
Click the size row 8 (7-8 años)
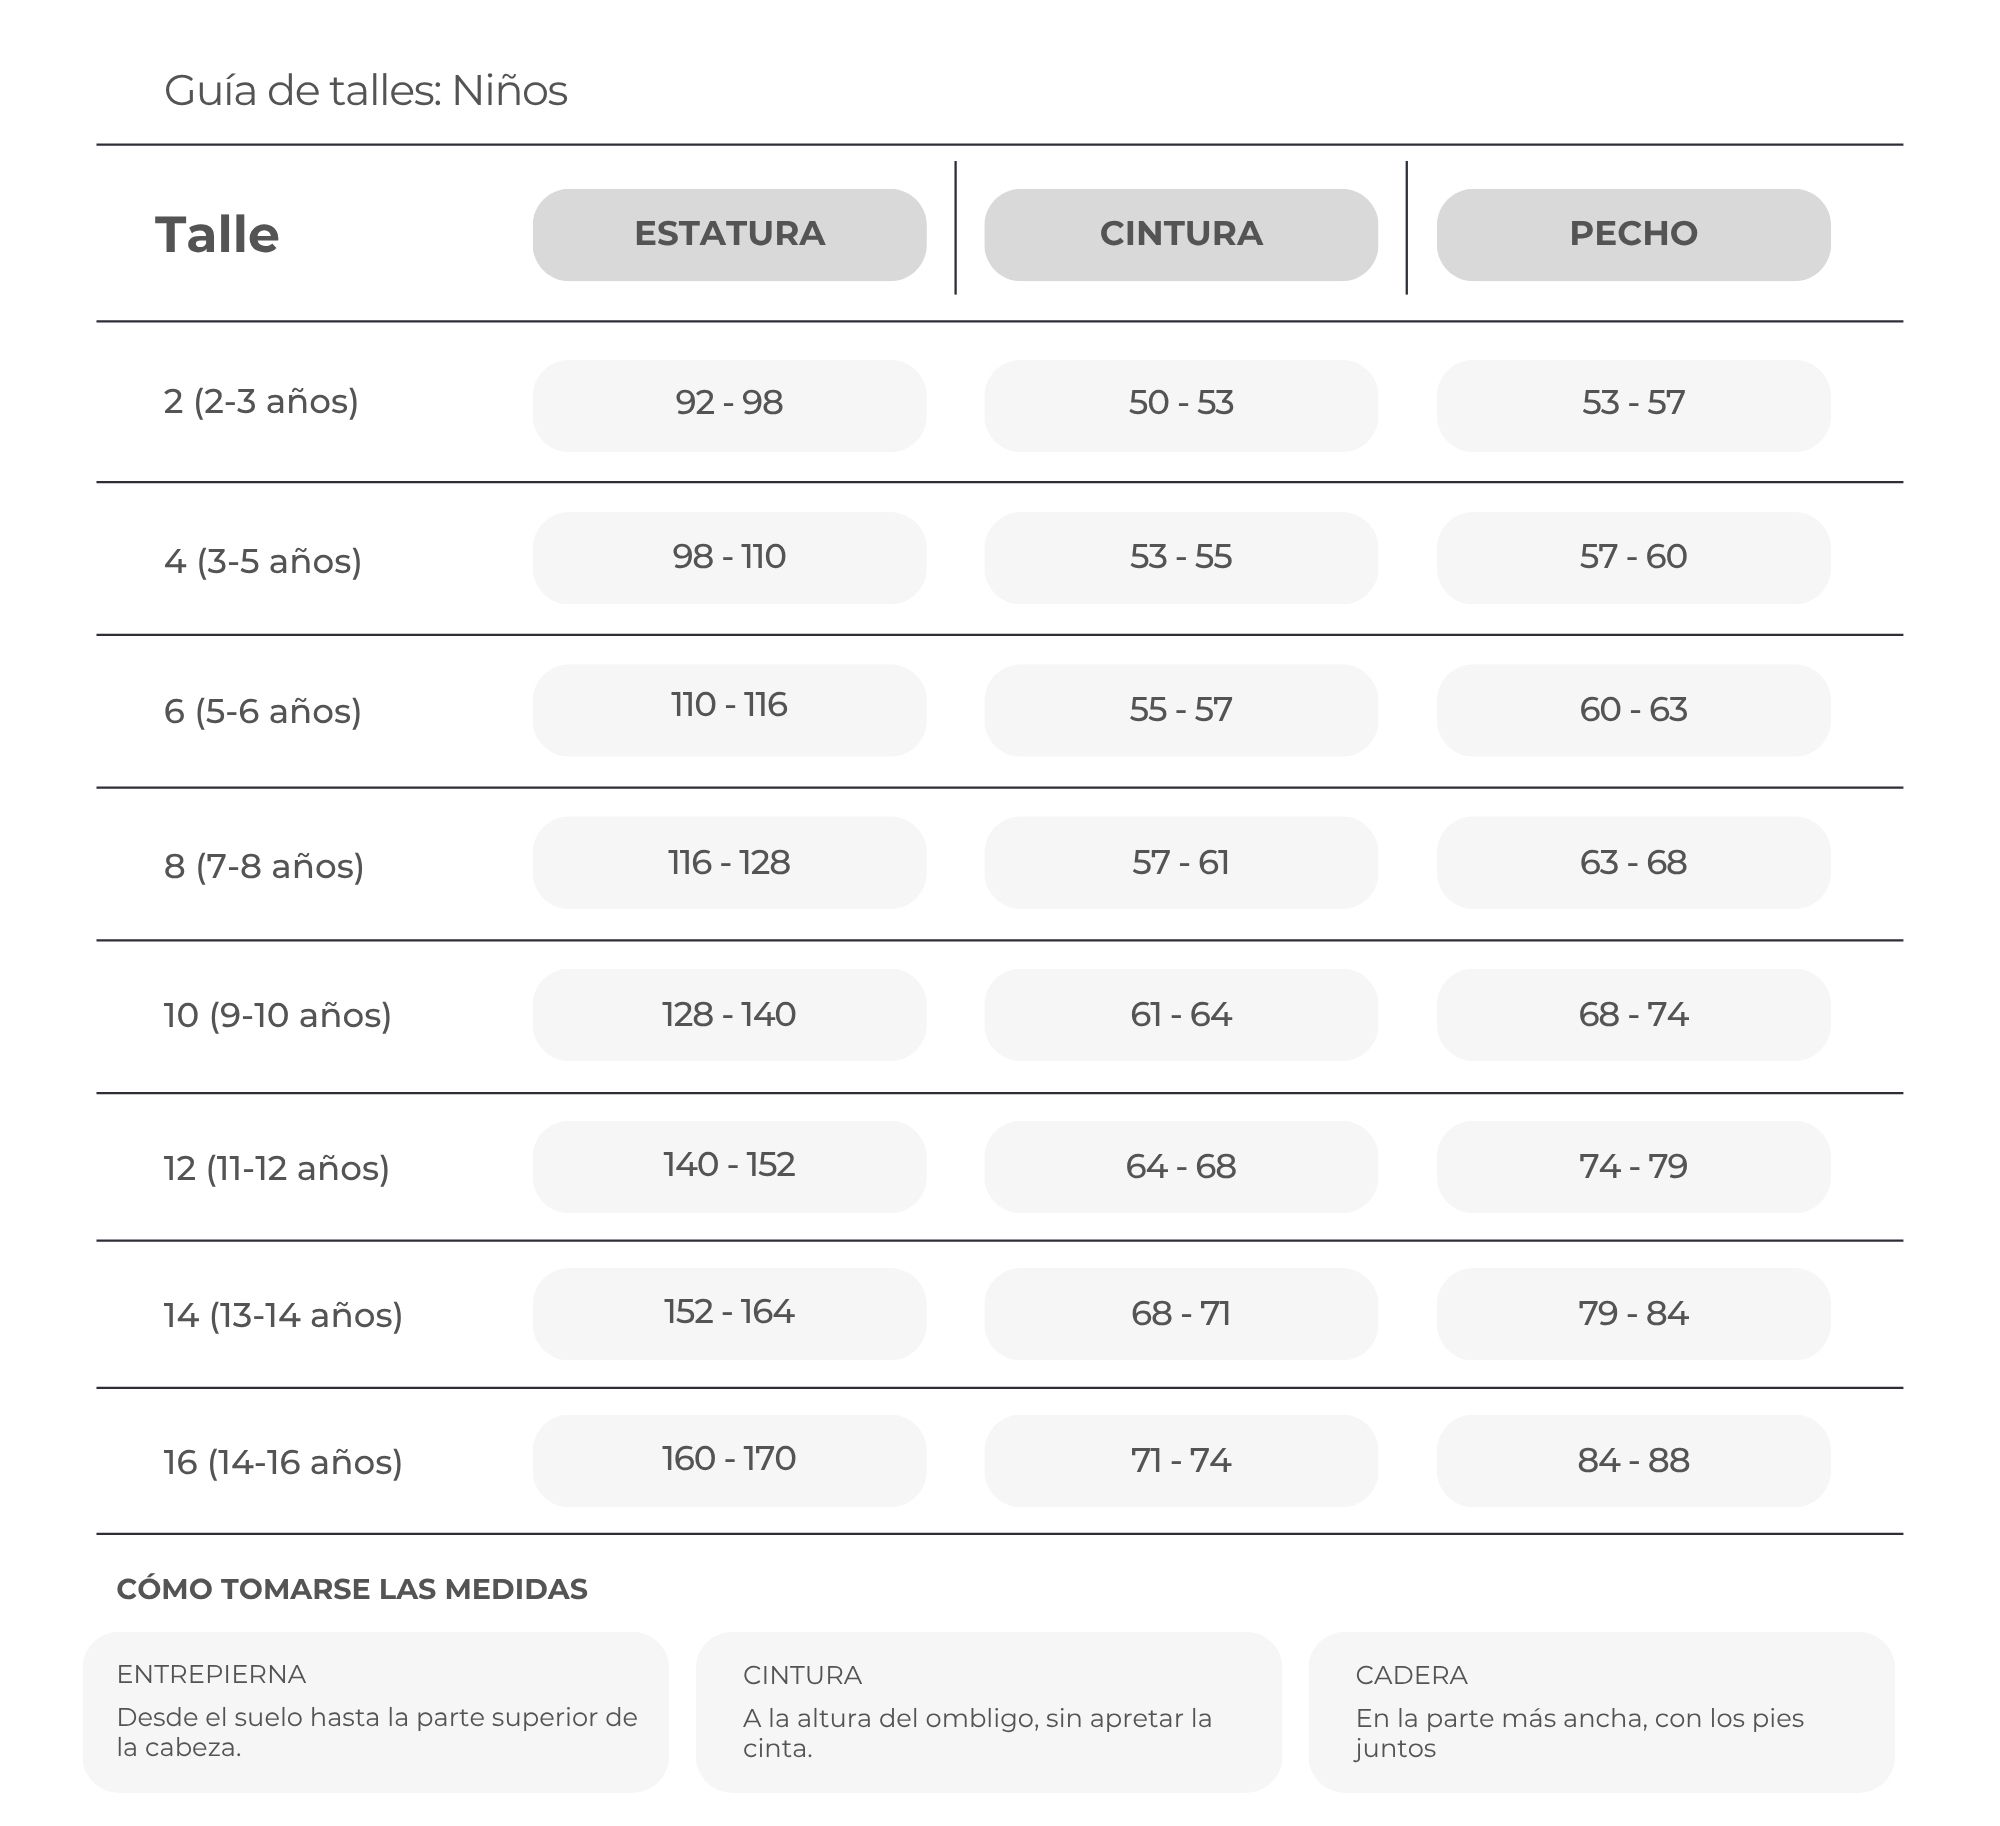[x=999, y=864]
